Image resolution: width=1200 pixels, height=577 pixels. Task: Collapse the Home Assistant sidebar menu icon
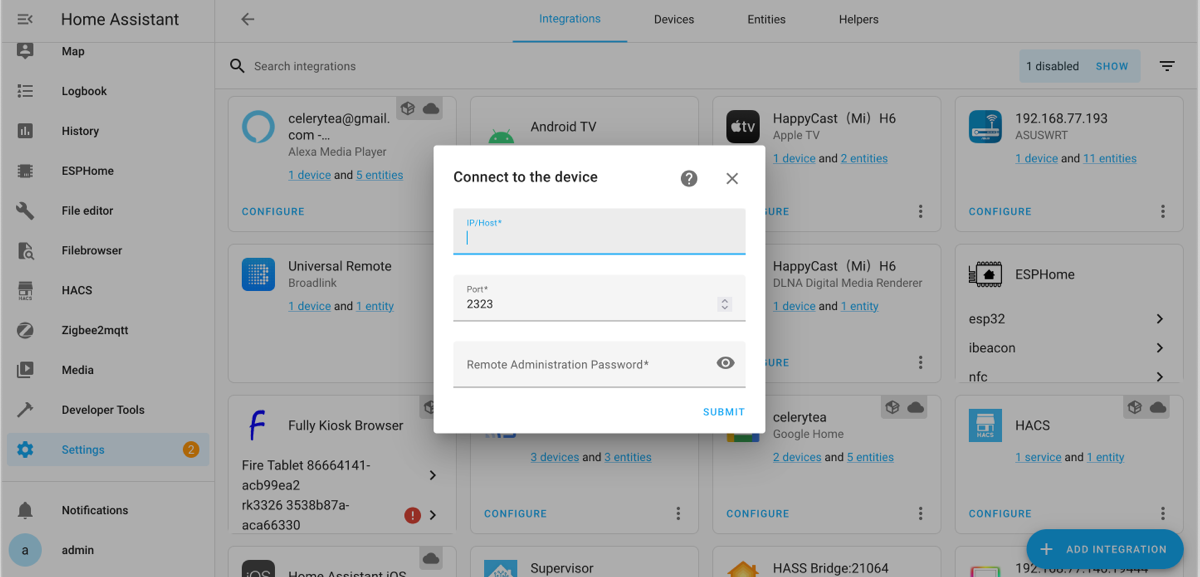(25, 19)
